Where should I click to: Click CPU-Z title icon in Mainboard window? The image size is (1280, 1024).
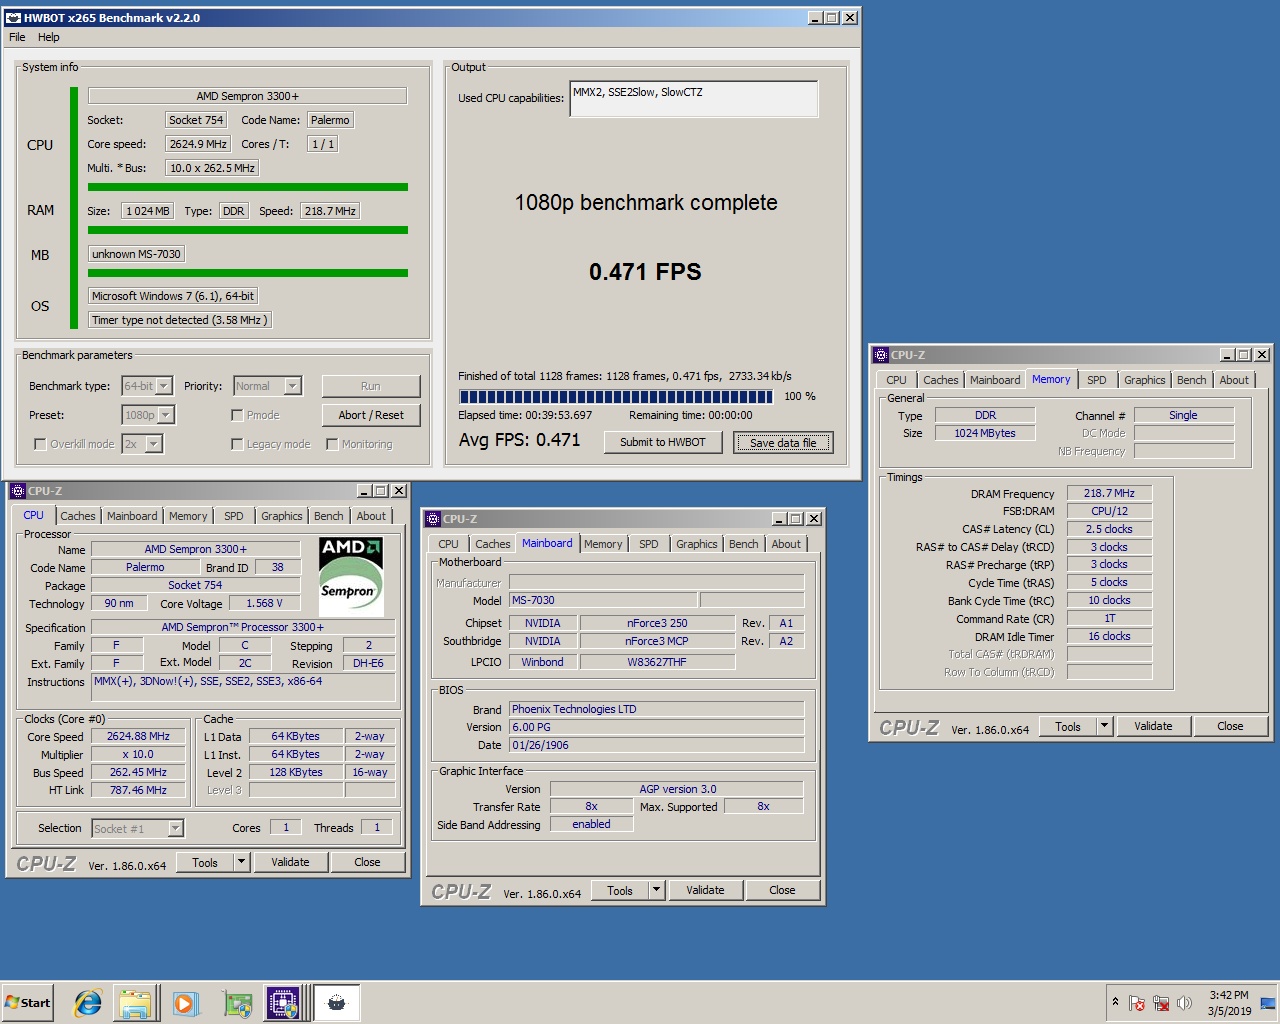point(433,519)
